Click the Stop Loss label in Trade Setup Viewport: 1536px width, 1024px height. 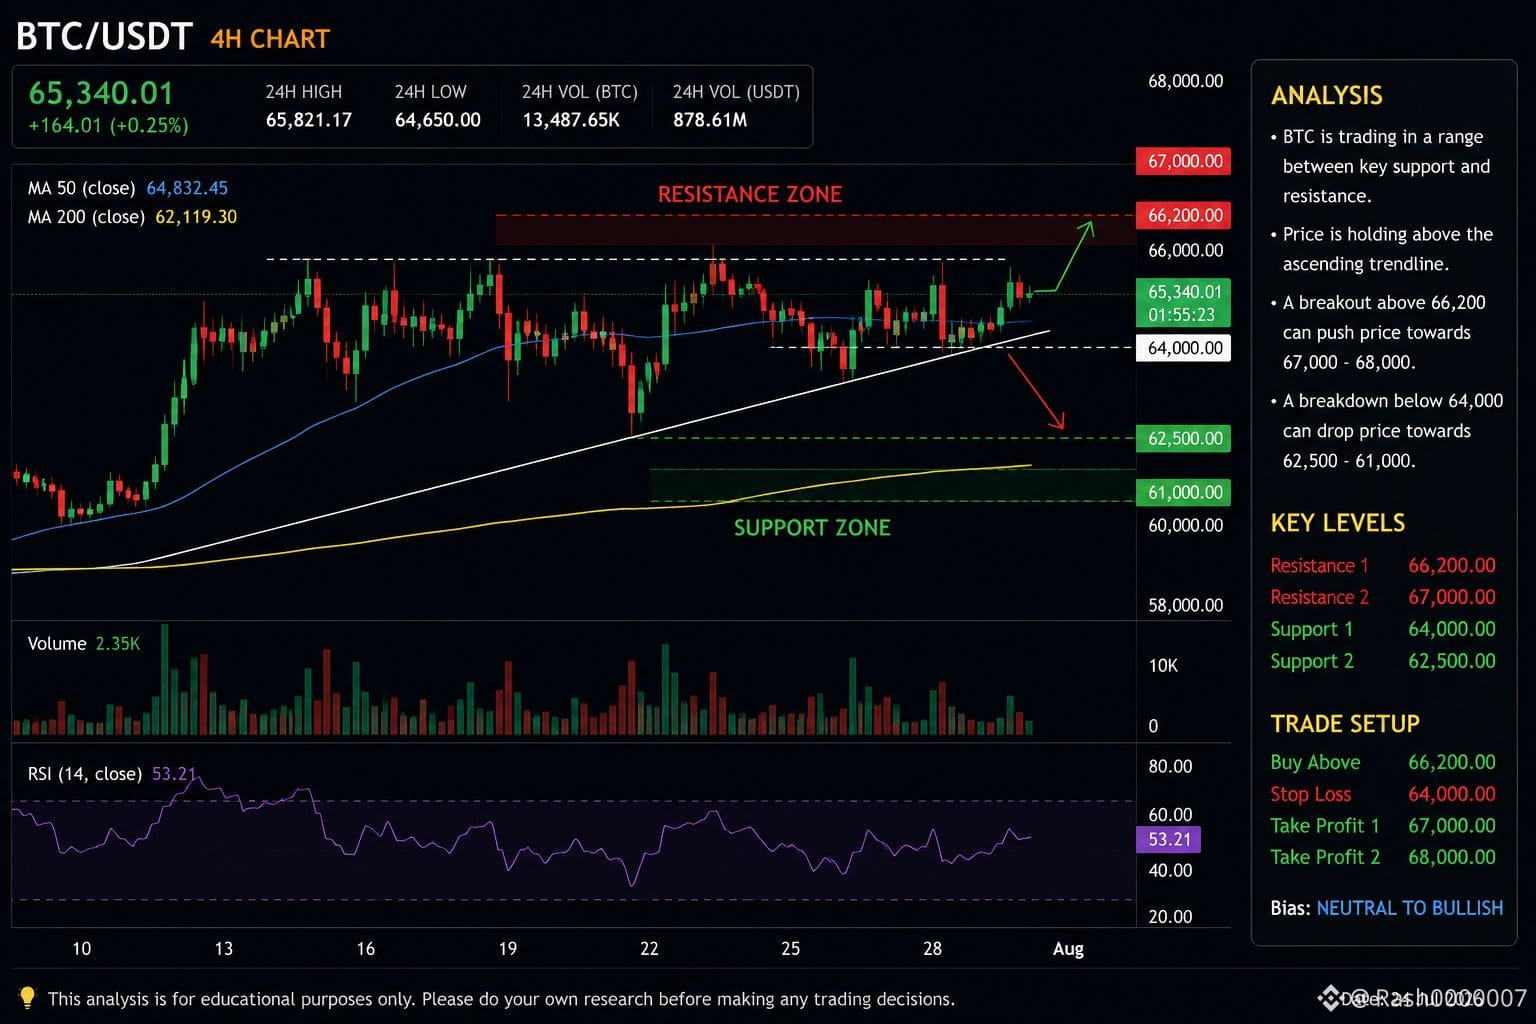click(x=1310, y=795)
